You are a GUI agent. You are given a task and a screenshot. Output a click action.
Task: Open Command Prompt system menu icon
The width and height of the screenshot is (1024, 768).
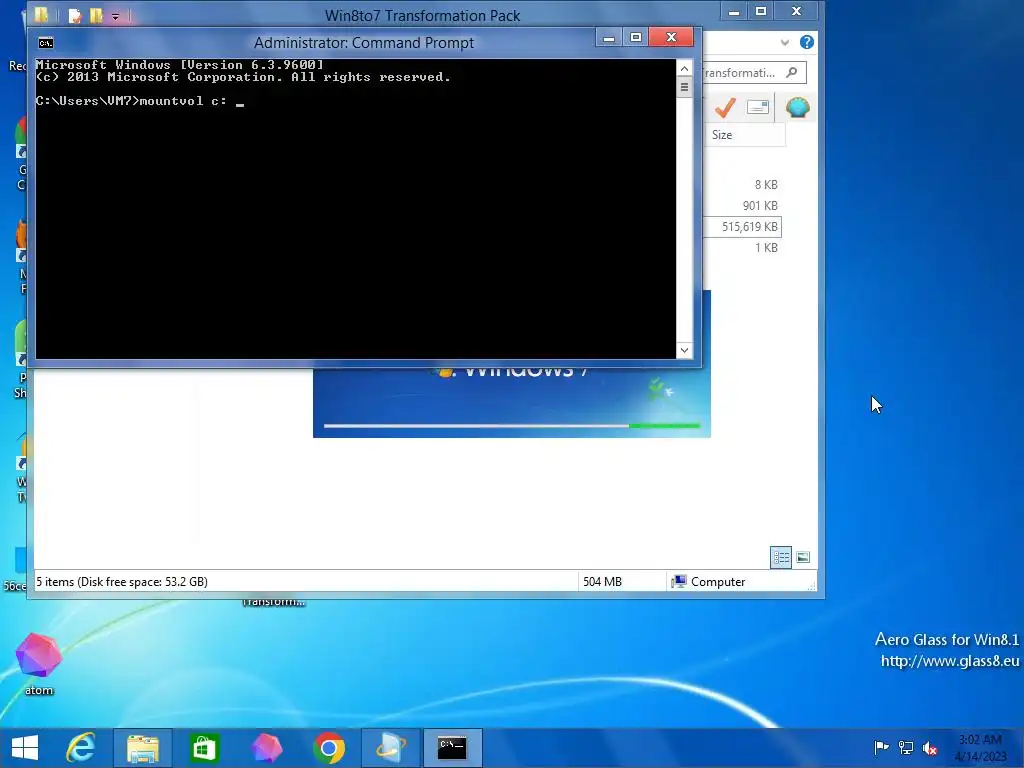click(x=46, y=43)
